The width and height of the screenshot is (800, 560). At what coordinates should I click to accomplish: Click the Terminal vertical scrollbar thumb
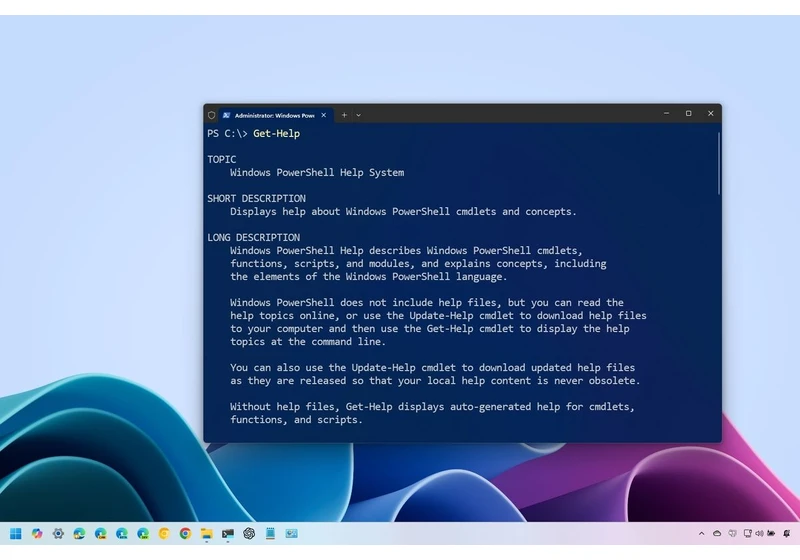(719, 163)
